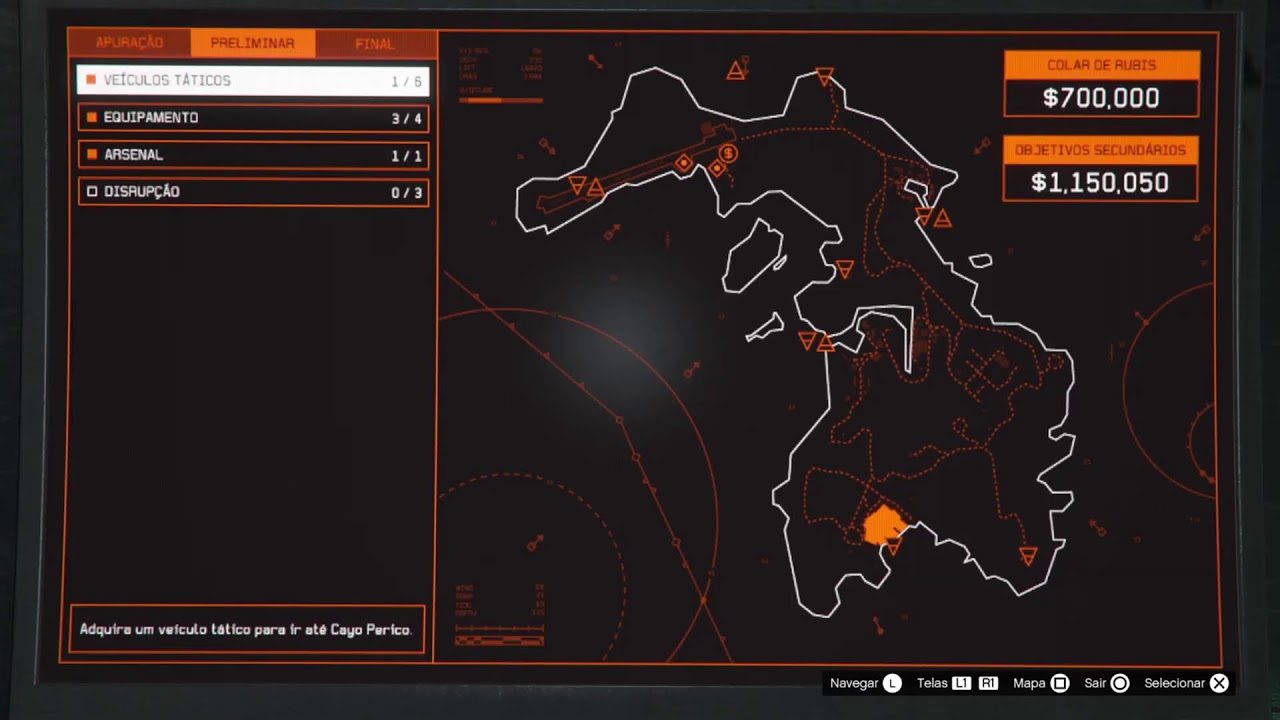Choose the ARSENAL category
This screenshot has width=1280, height=720.
[x=253, y=155]
